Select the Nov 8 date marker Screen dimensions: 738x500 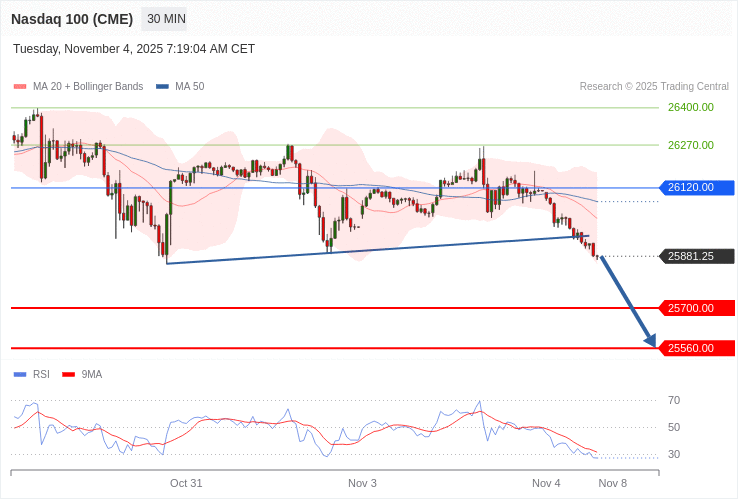pos(612,483)
